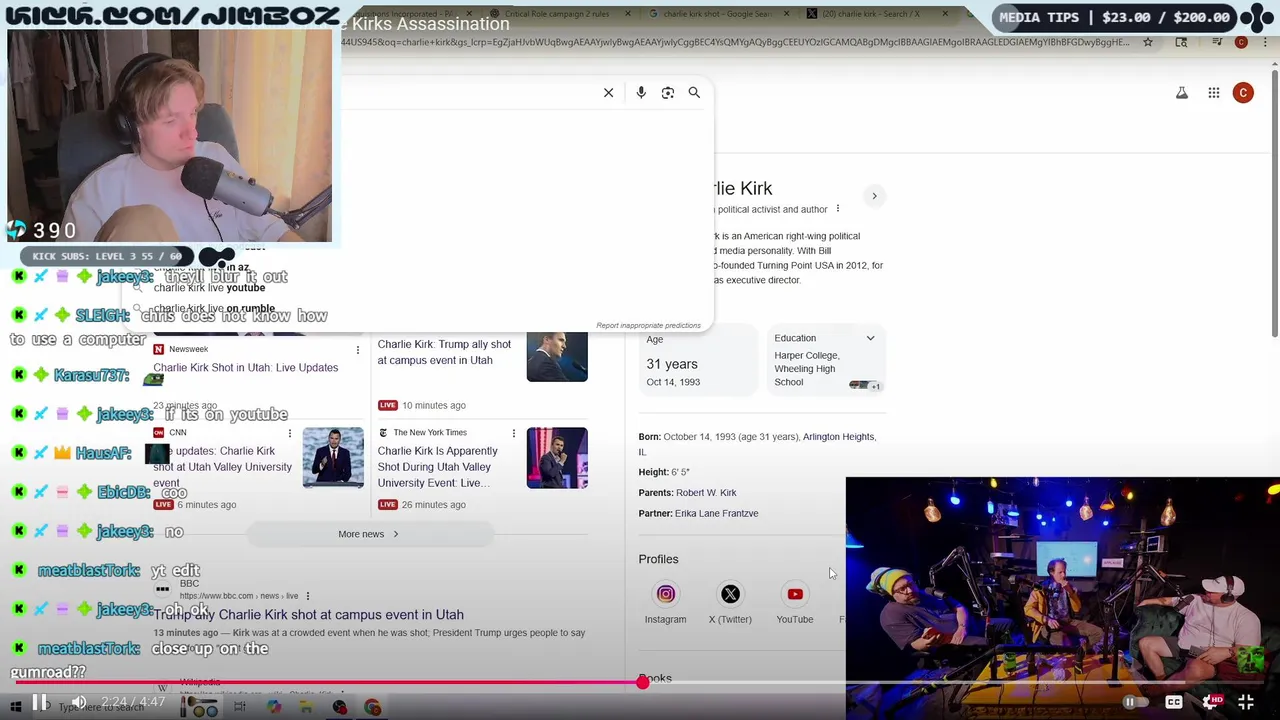Viewport: 1280px width, 720px height.
Task: Click Report inappropriate predictions
Action: coord(648,325)
